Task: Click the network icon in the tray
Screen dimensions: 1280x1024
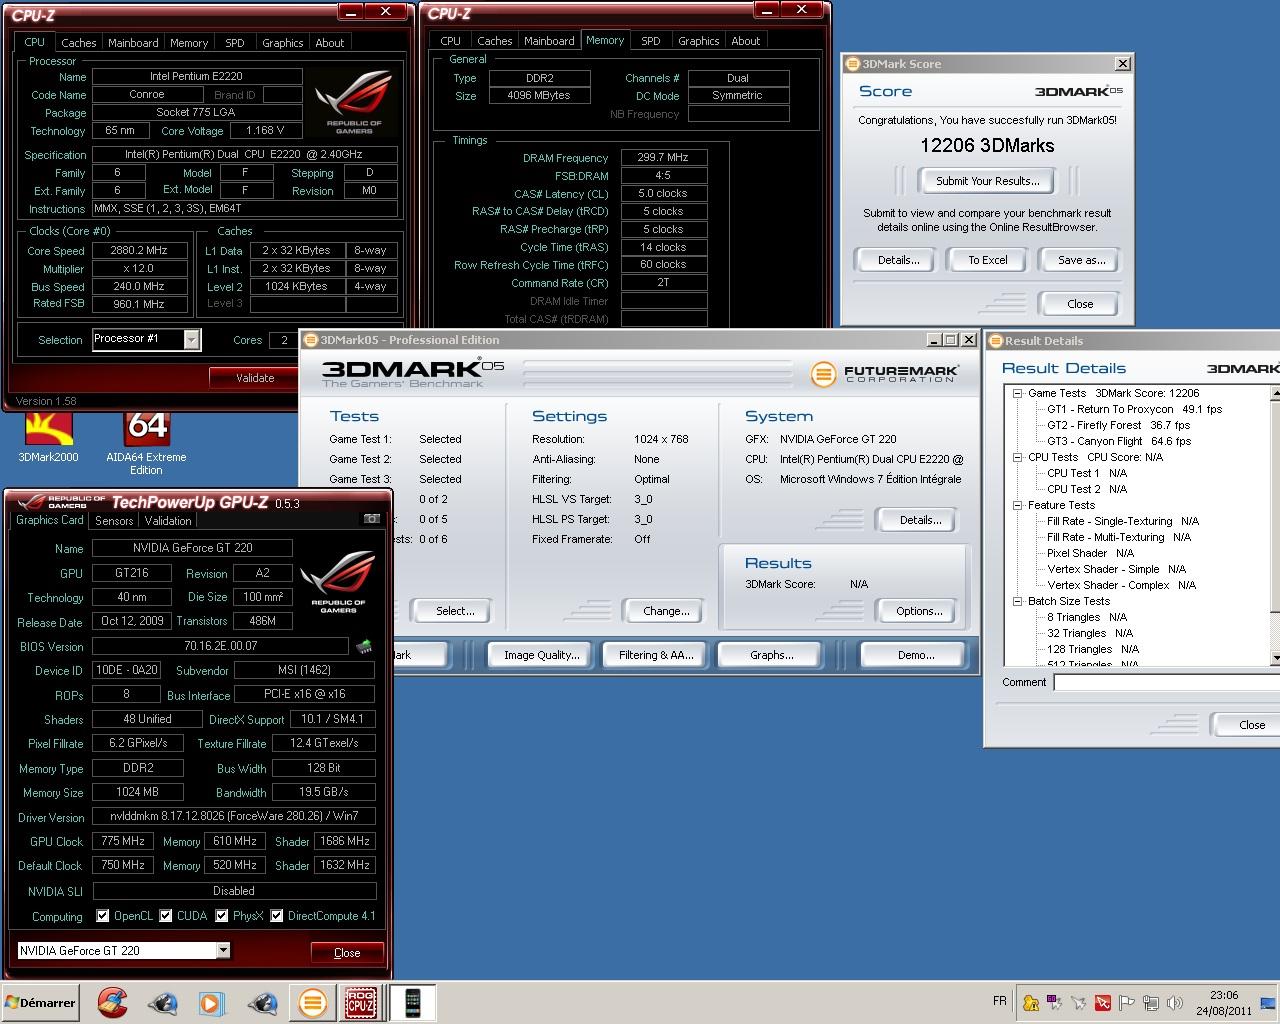Action: [x=1151, y=1003]
